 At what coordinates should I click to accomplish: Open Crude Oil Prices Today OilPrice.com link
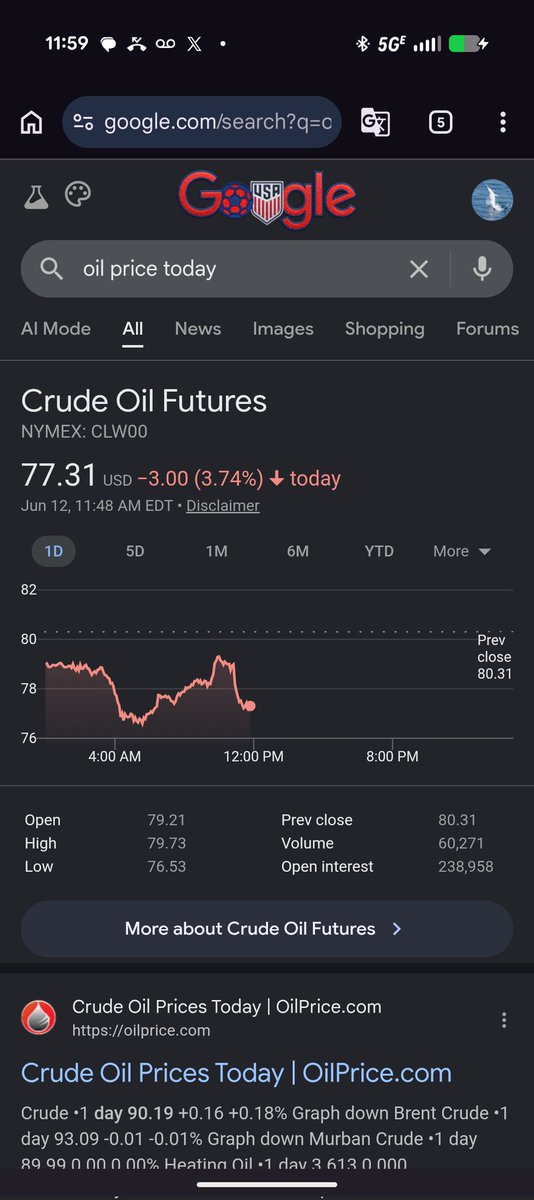click(236, 1073)
